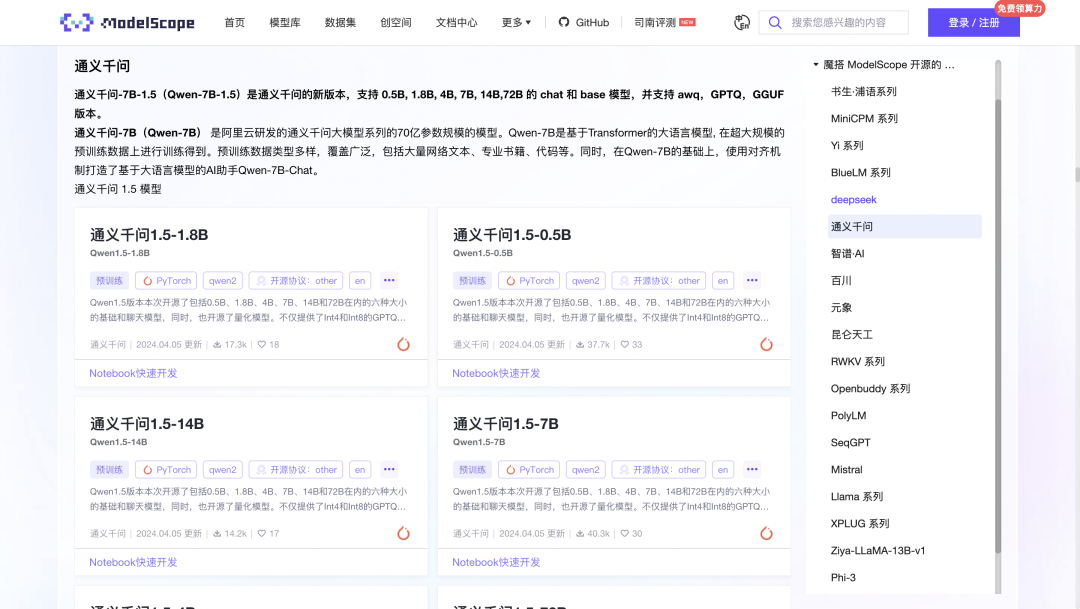Click orange flame icon on 通义千问1.5-0.5B card
Image resolution: width=1080 pixels, height=609 pixels.
(767, 344)
